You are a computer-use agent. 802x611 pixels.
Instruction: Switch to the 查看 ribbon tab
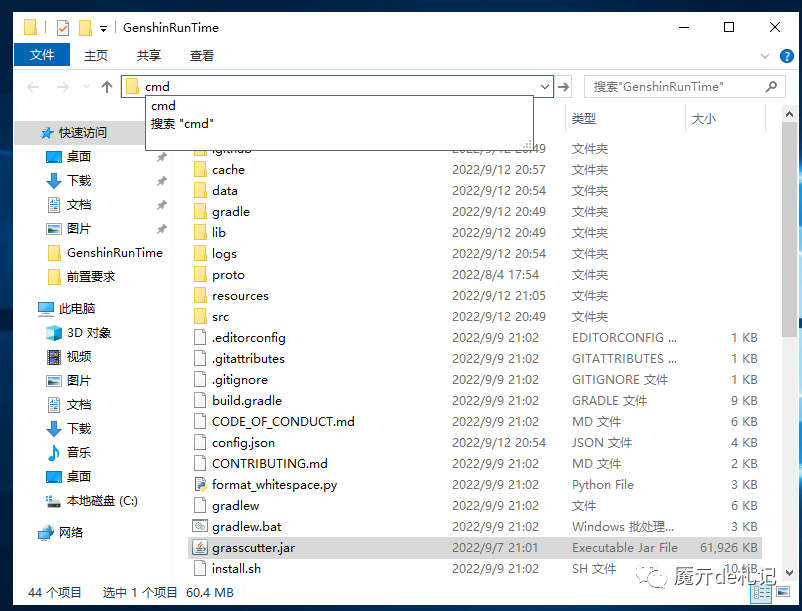pyautogui.click(x=202, y=55)
